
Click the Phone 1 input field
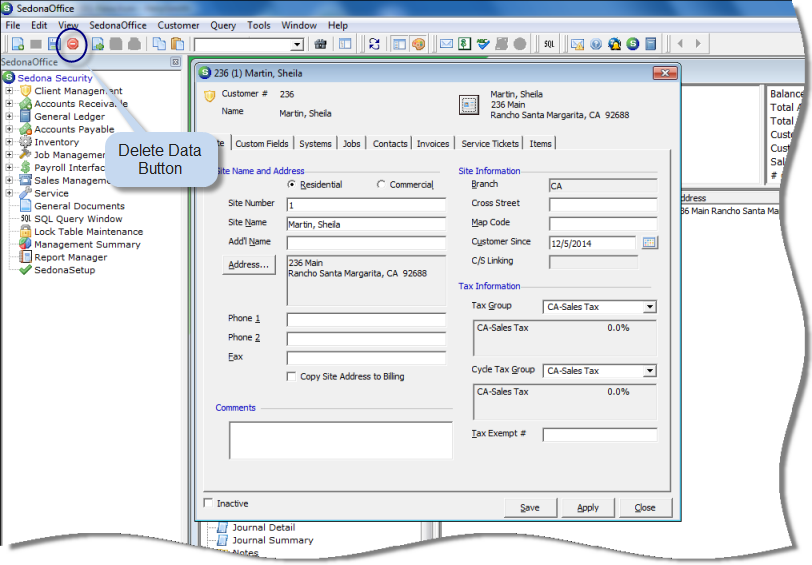366,320
